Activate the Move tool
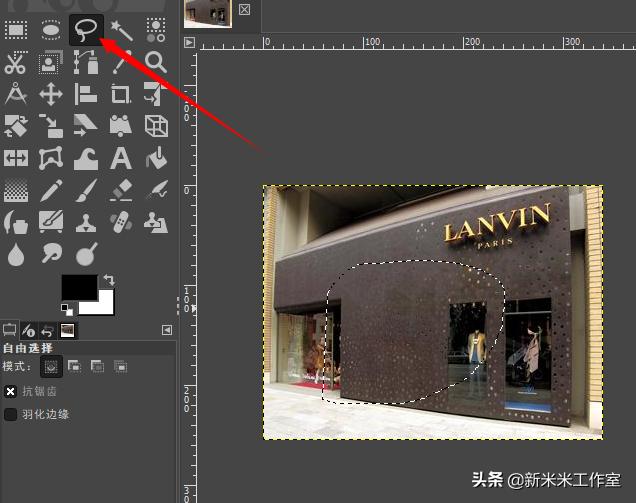 [x=51, y=94]
